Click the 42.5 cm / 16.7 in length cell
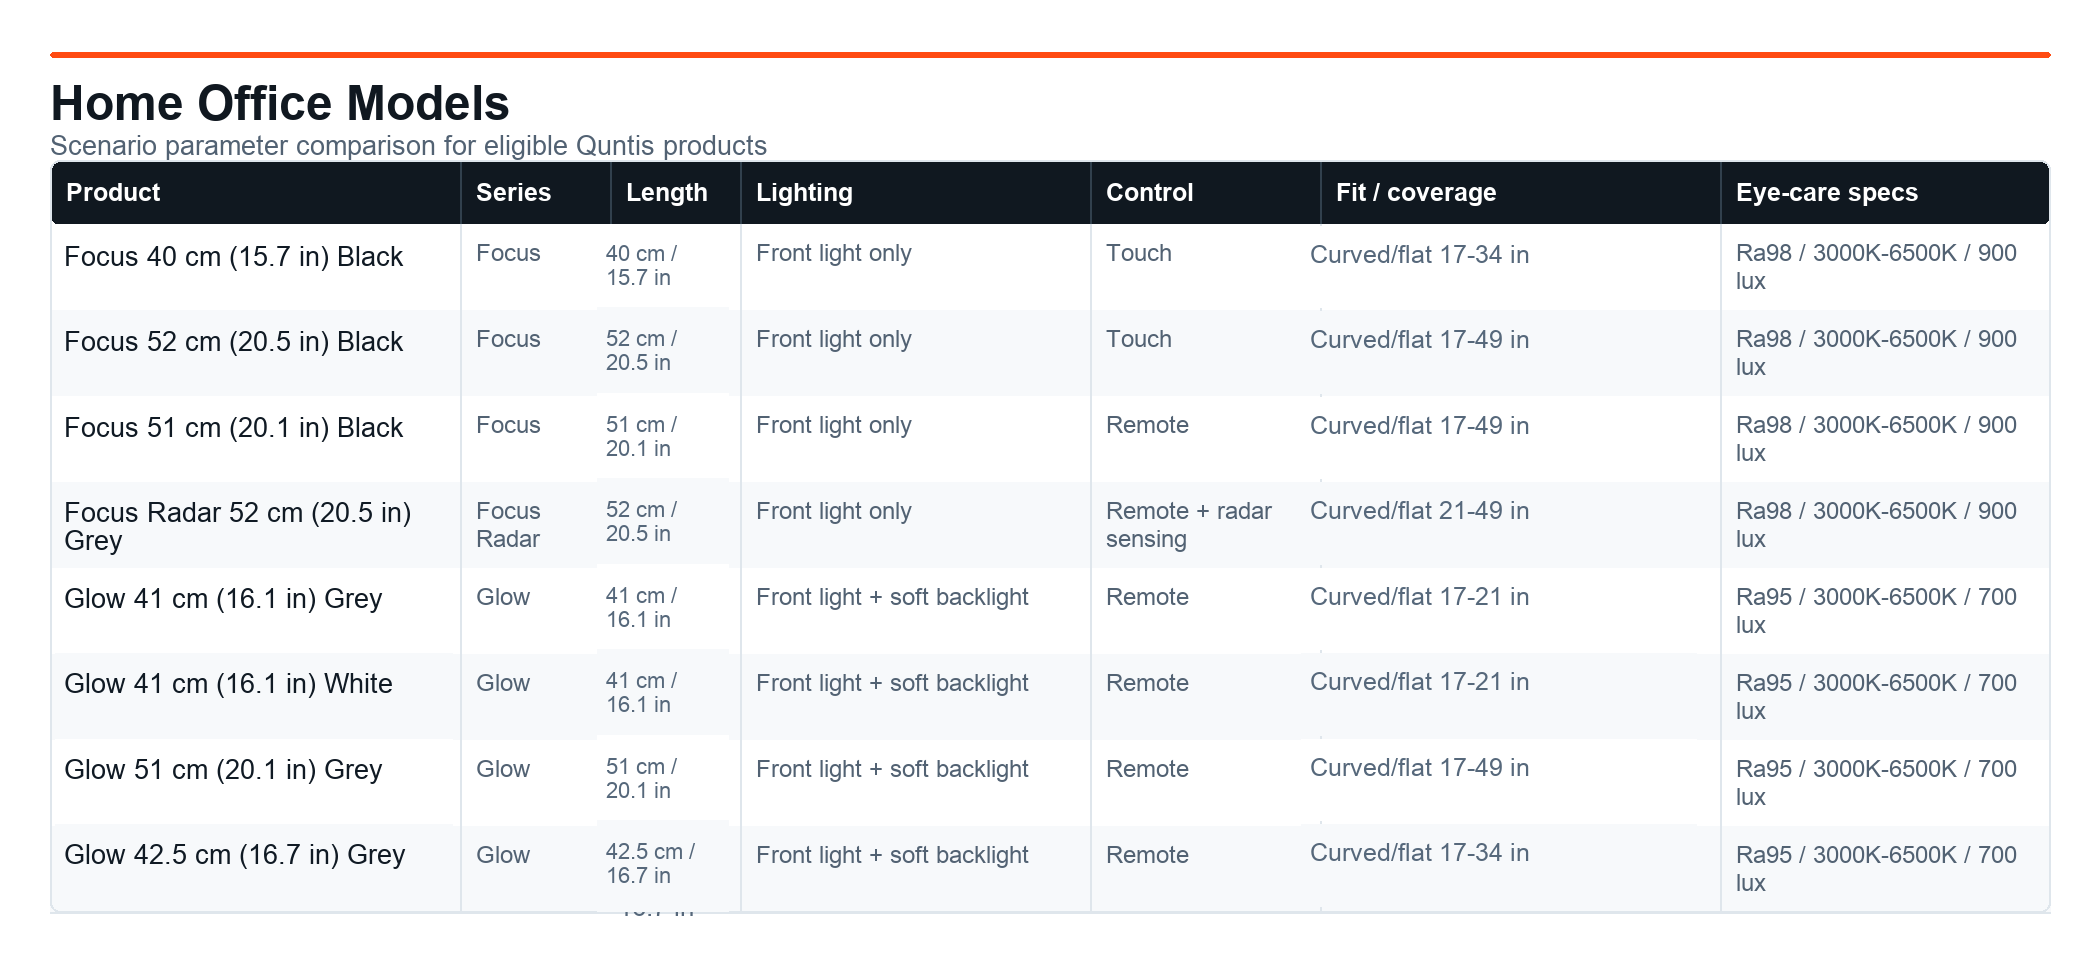Screen dimensions: 2100x966 650,864
